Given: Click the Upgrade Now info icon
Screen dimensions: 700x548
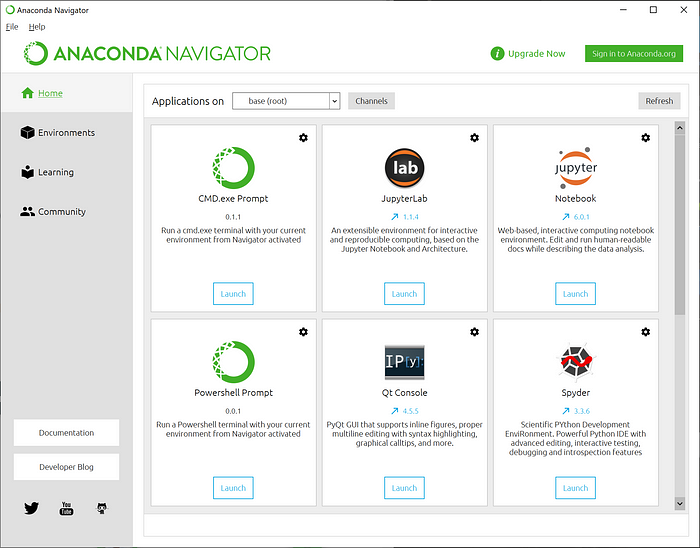Looking at the screenshot, I should coord(497,54).
